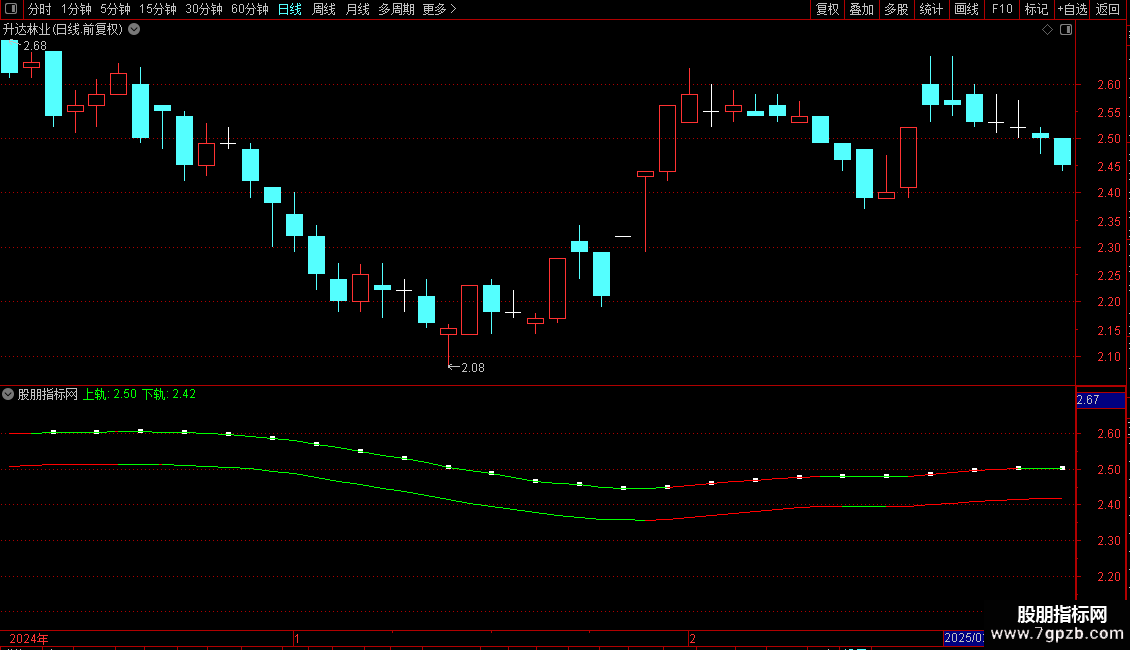Click the diamond icon above price chart
The image size is (1130, 650).
tap(1047, 30)
